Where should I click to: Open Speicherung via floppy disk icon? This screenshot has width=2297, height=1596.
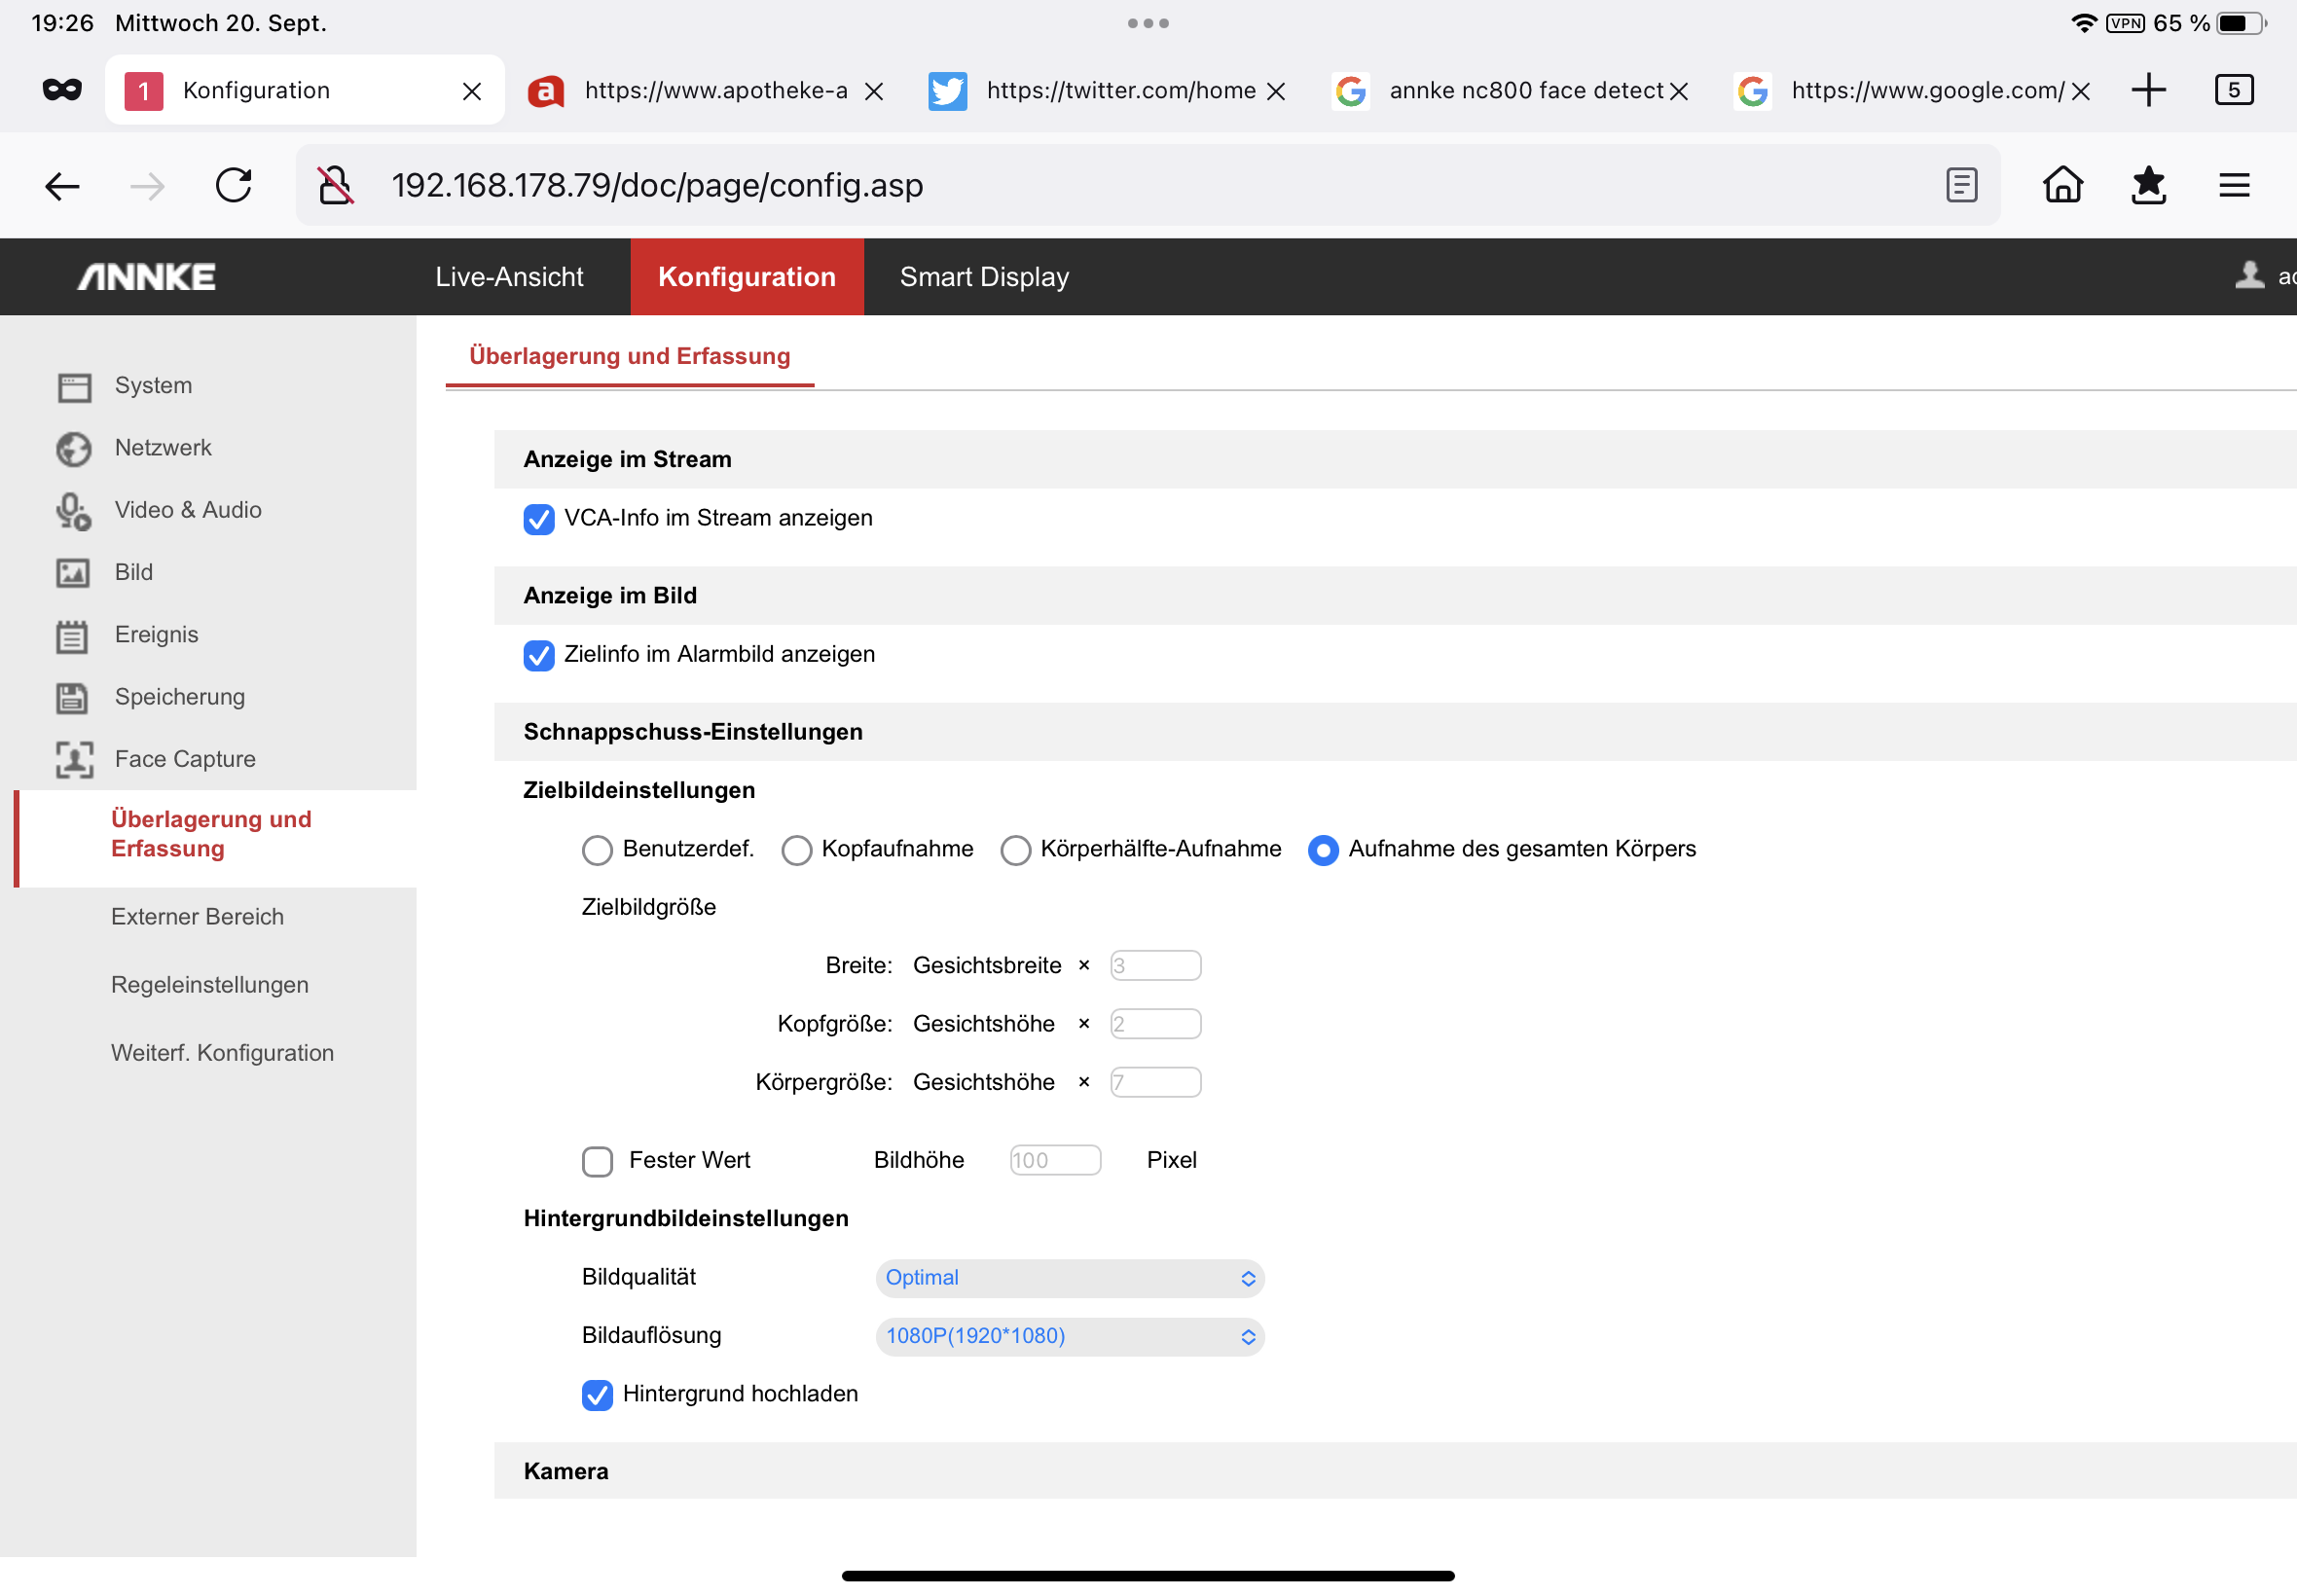coord(72,697)
